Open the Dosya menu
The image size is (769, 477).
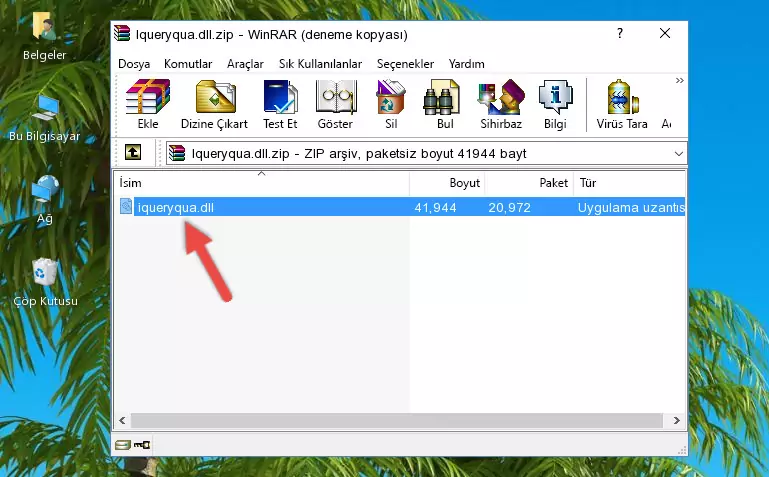click(x=134, y=64)
